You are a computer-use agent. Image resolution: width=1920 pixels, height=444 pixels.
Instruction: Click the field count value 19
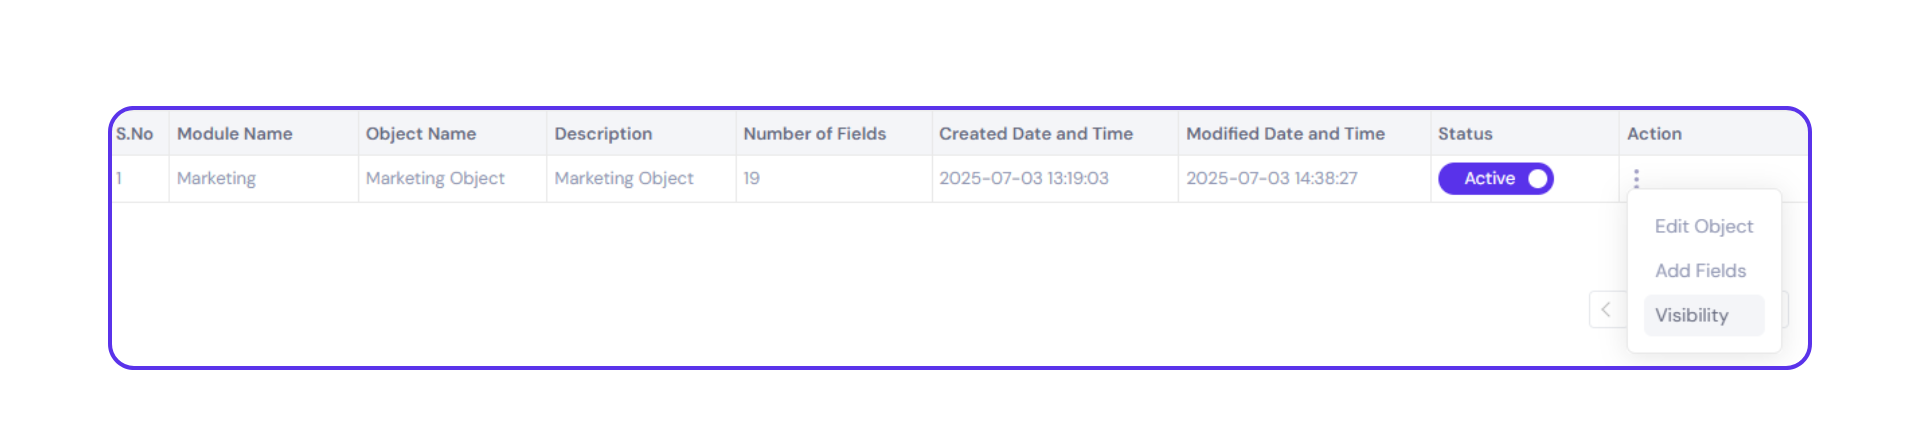(x=751, y=179)
